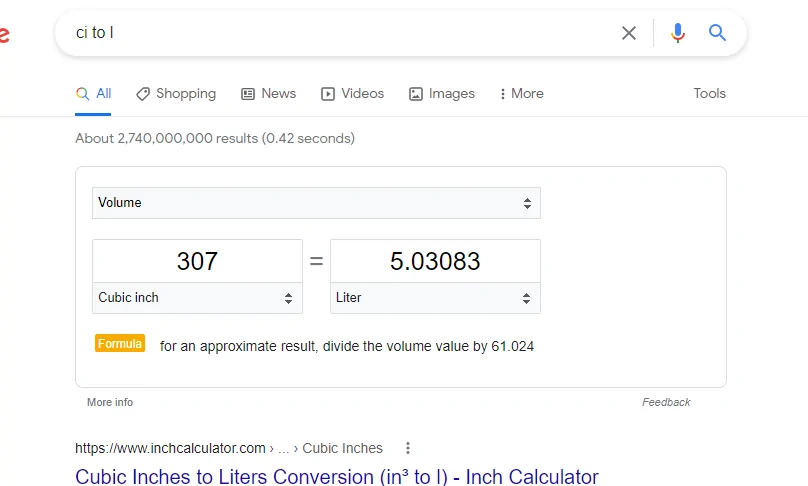Click the News newspaper icon
The width and height of the screenshot is (808, 486).
[248, 94]
